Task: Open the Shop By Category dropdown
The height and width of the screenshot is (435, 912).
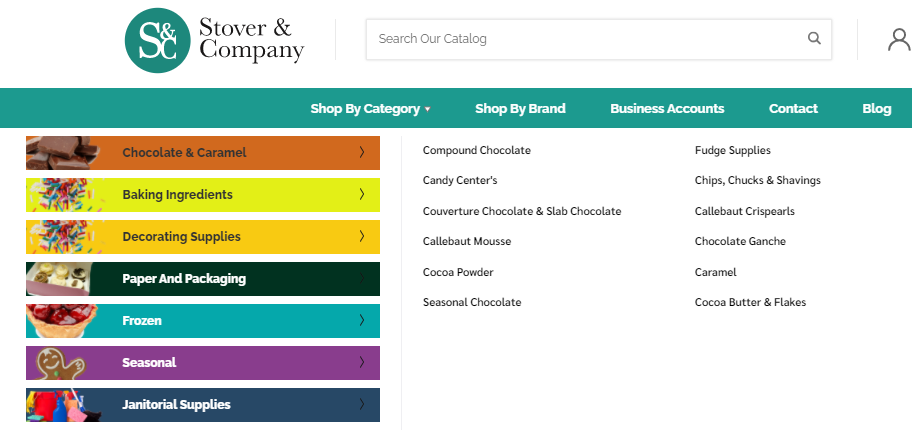Action: [x=370, y=109]
